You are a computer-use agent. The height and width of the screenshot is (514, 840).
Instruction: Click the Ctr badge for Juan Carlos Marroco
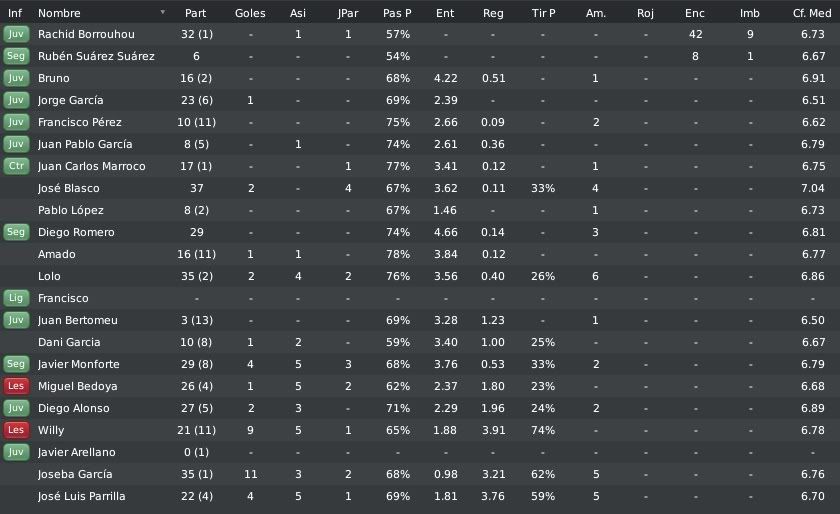pyautogui.click(x=16, y=166)
